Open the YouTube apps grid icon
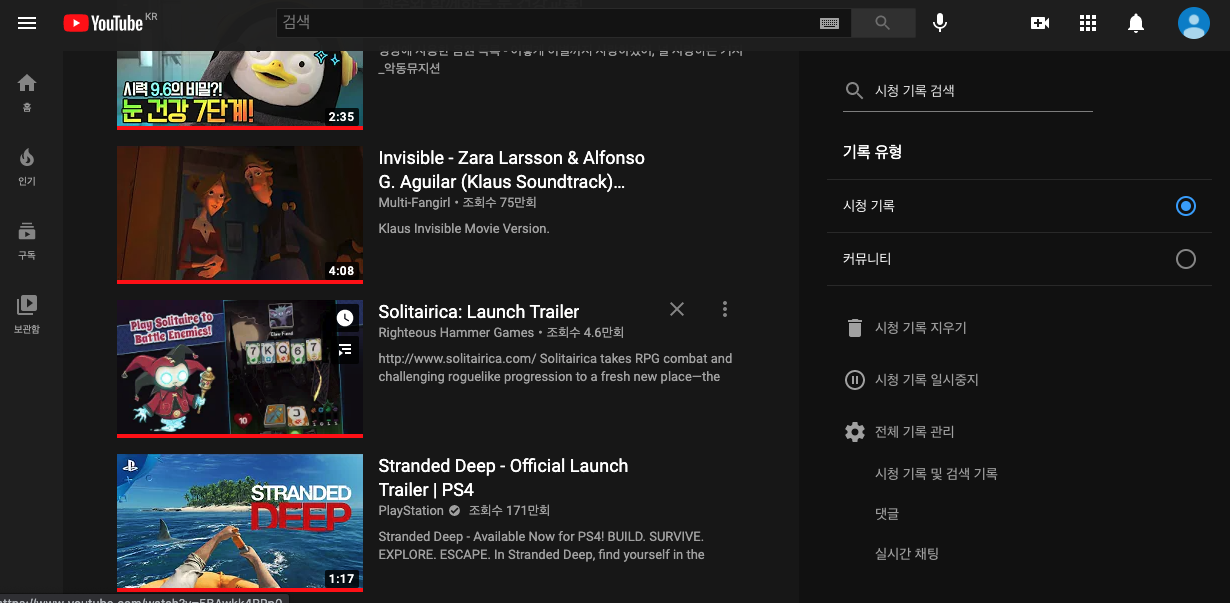Viewport: 1230px width, 603px height. tap(1088, 23)
